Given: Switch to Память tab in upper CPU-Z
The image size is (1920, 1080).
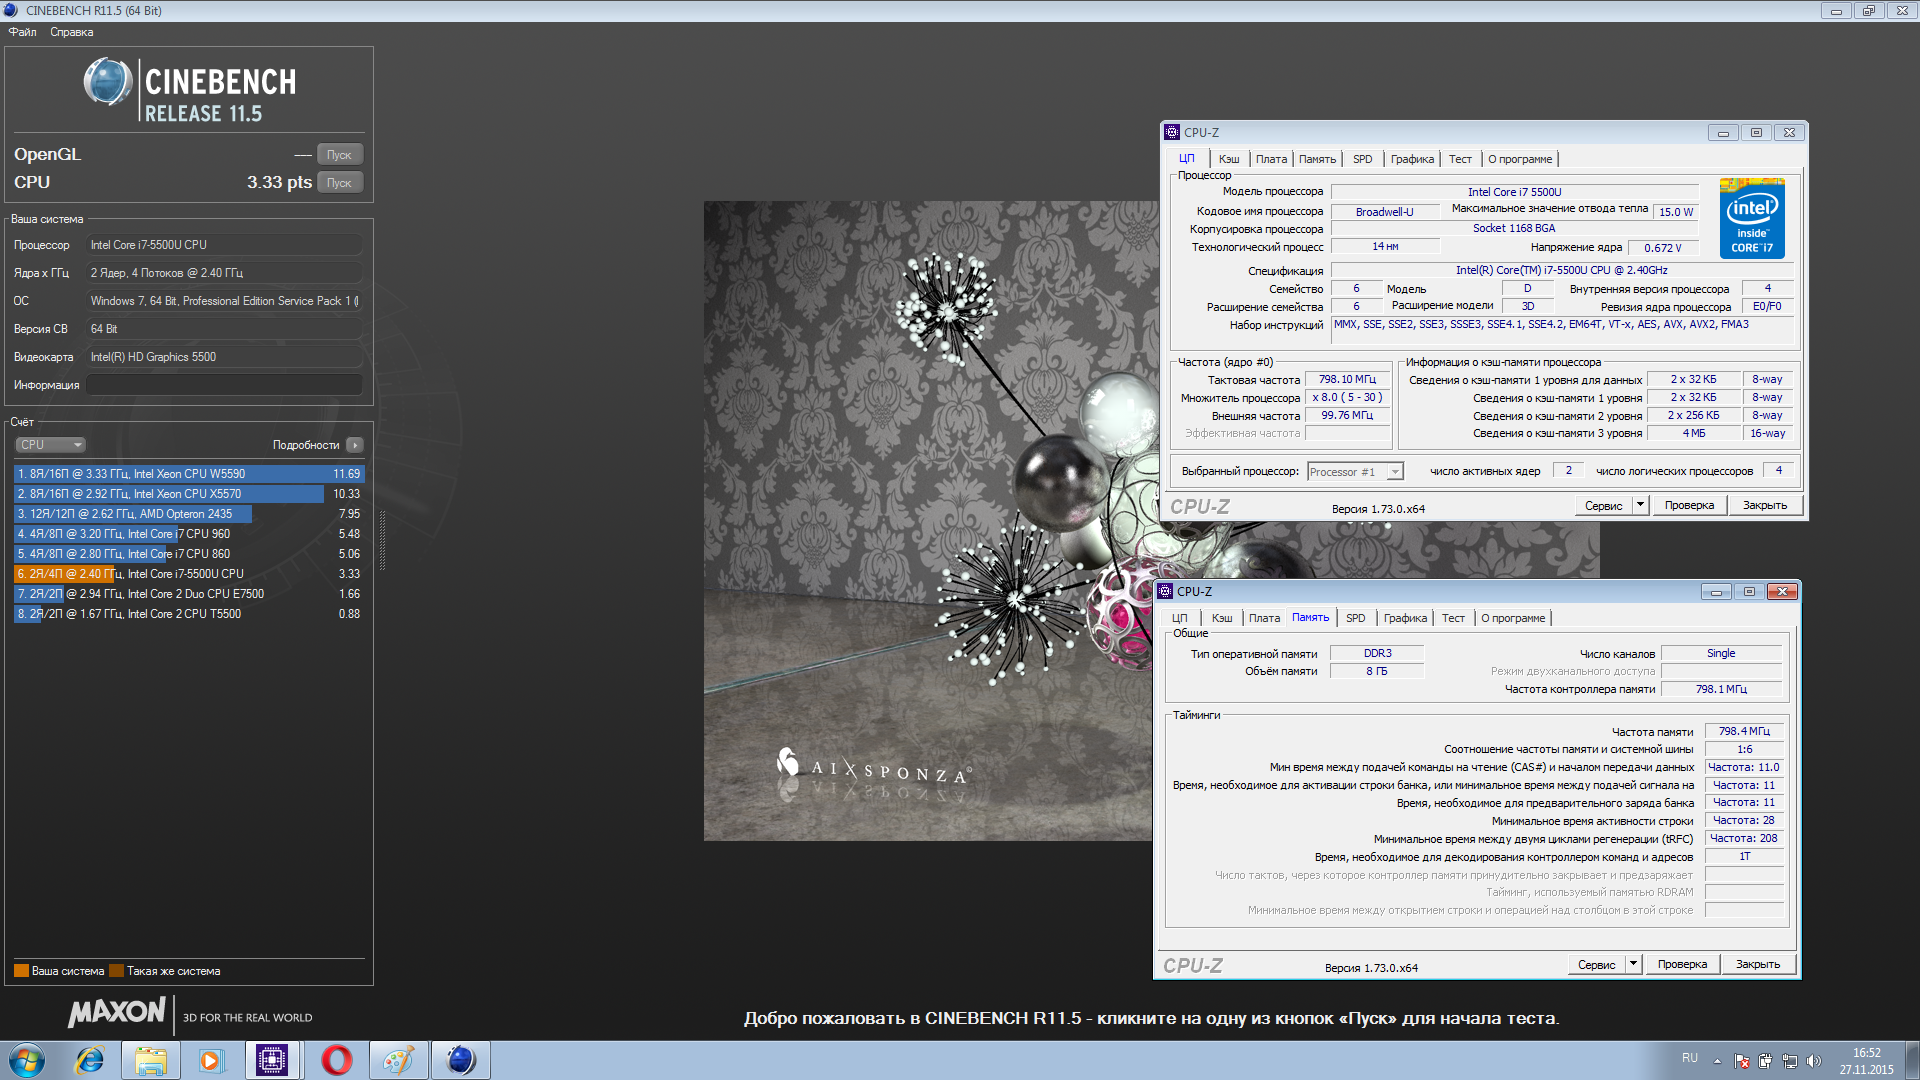Looking at the screenshot, I should (x=1317, y=159).
